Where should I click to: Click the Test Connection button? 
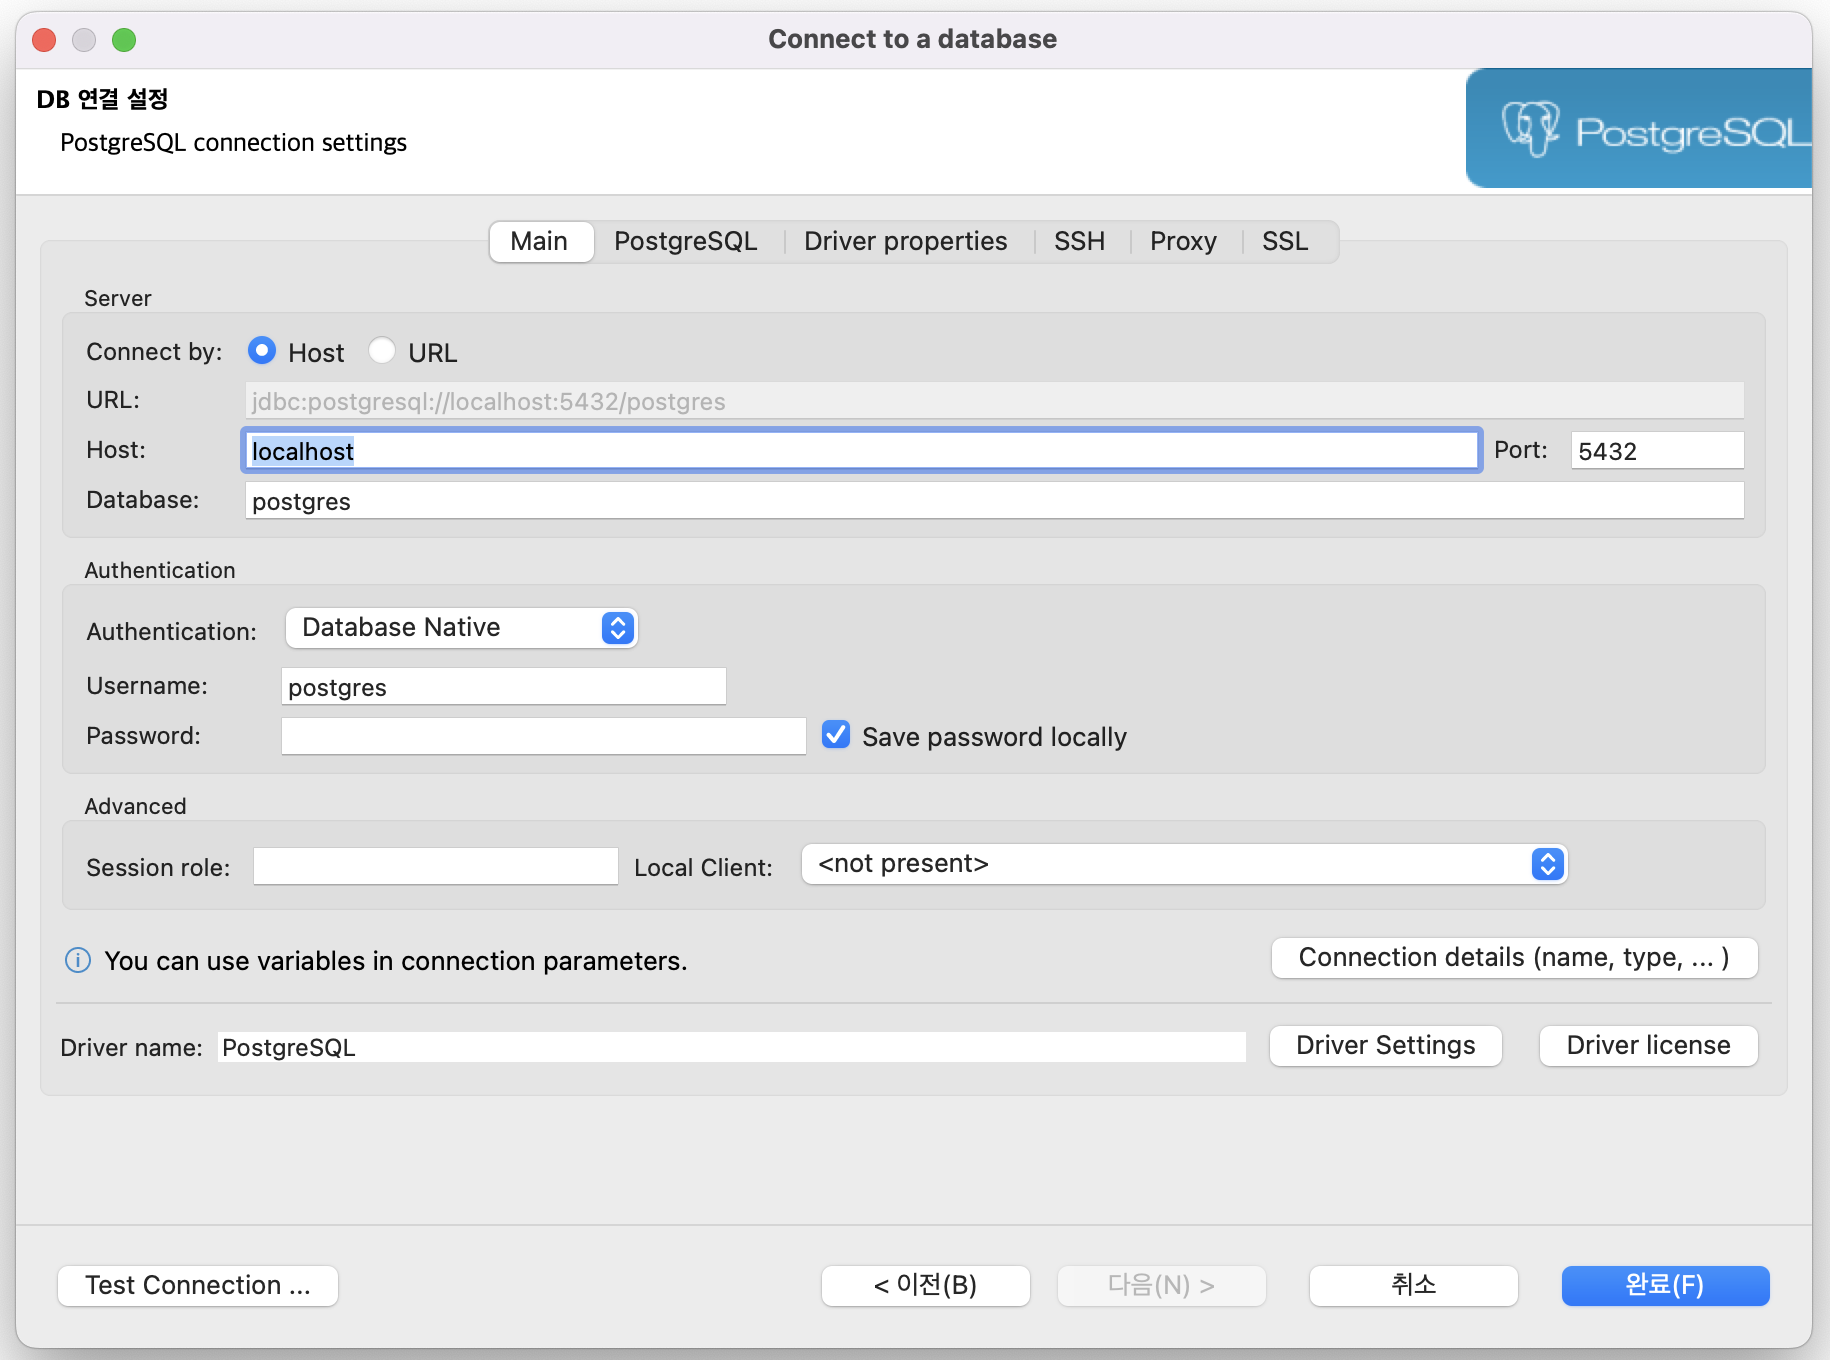pos(197,1285)
